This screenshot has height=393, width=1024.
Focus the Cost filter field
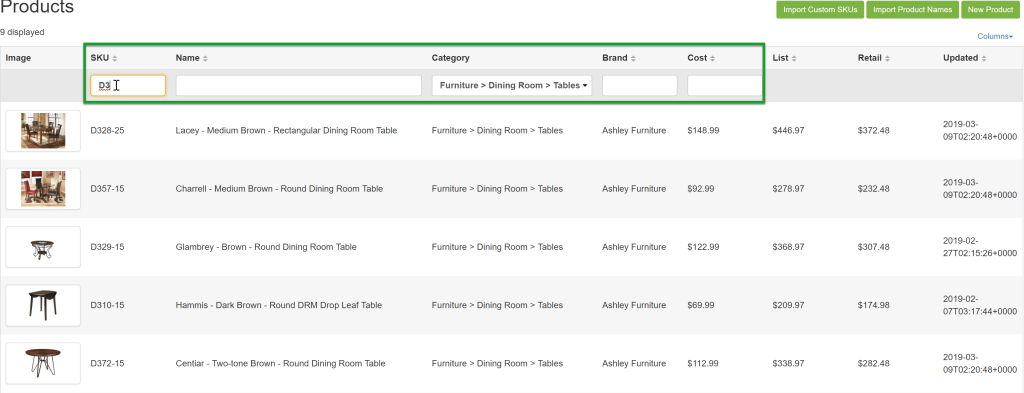(x=724, y=86)
